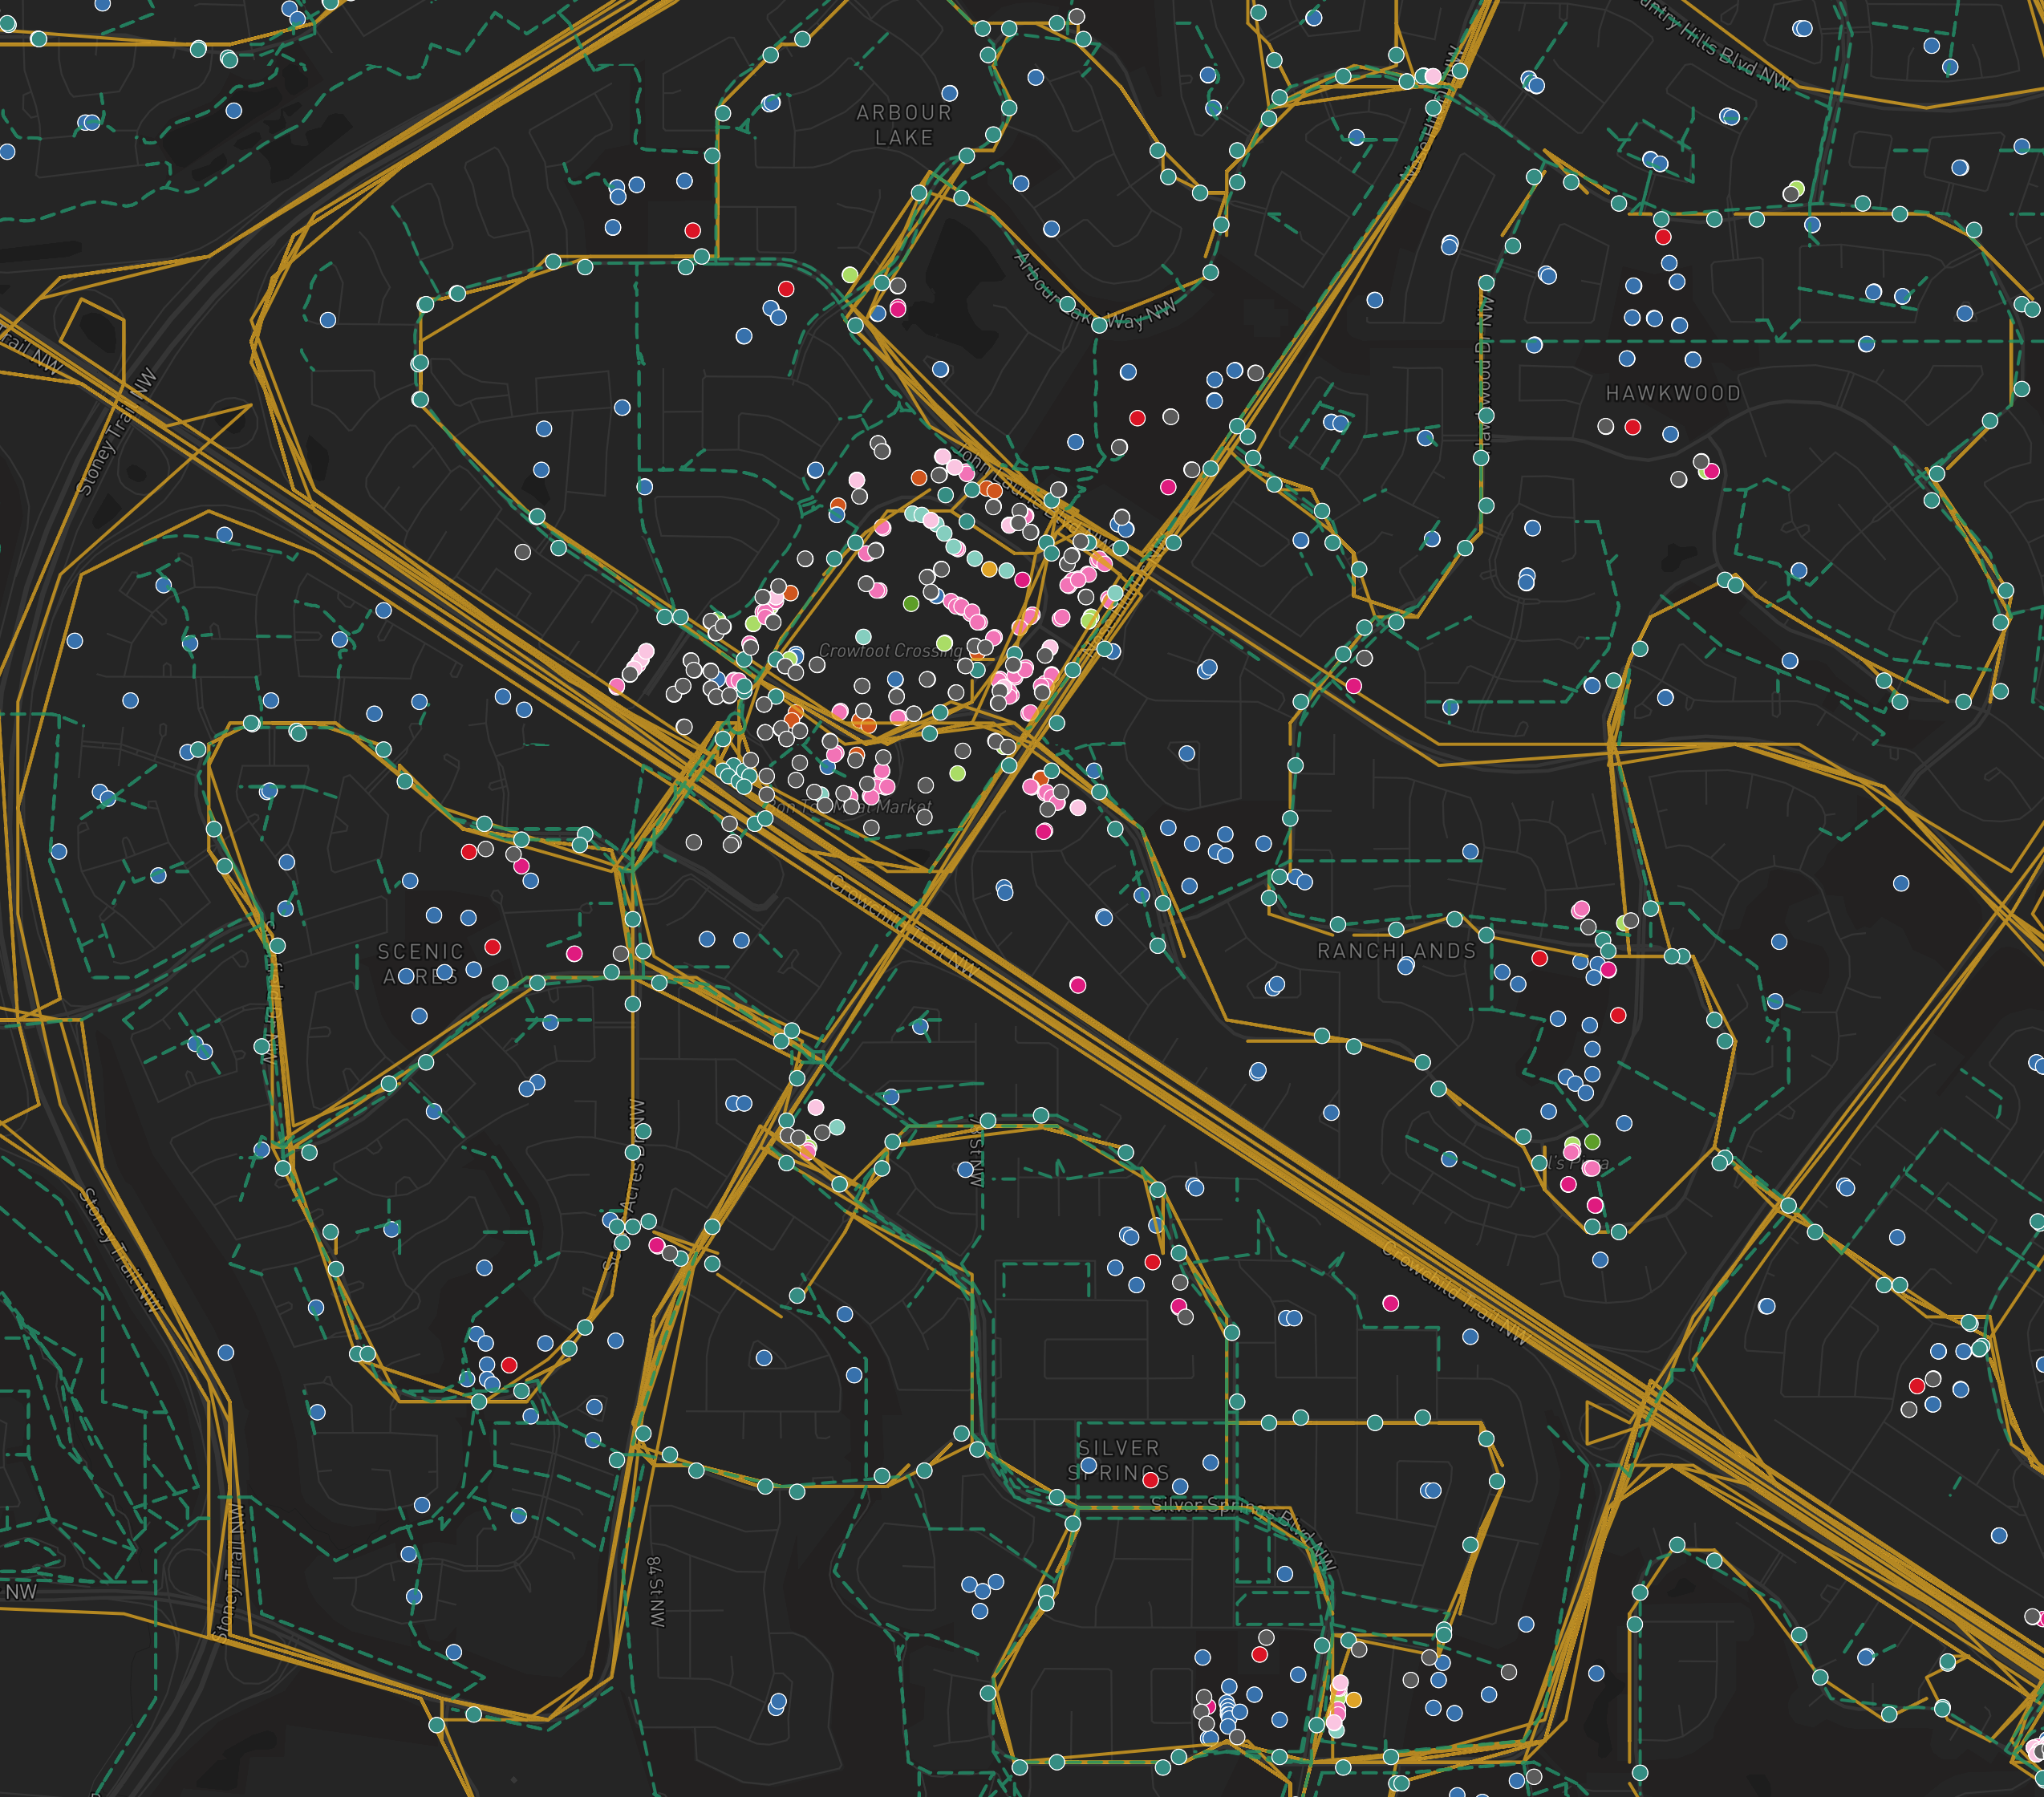Click the lone red dot in Scenic Acres
The width and height of the screenshot is (2044, 1797).
click(493, 950)
